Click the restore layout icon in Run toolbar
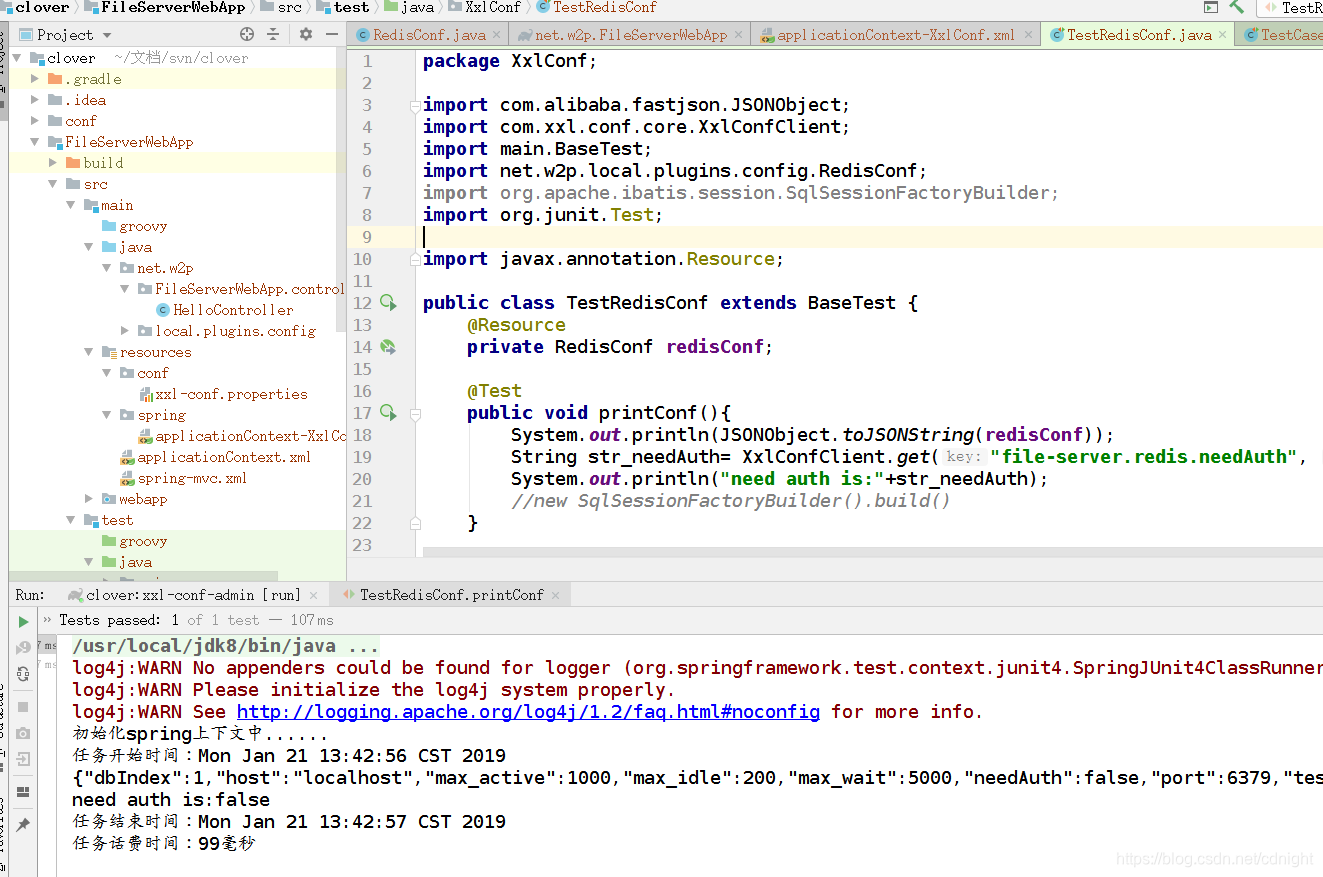Screen dimensions: 1323x877 coord(23,792)
